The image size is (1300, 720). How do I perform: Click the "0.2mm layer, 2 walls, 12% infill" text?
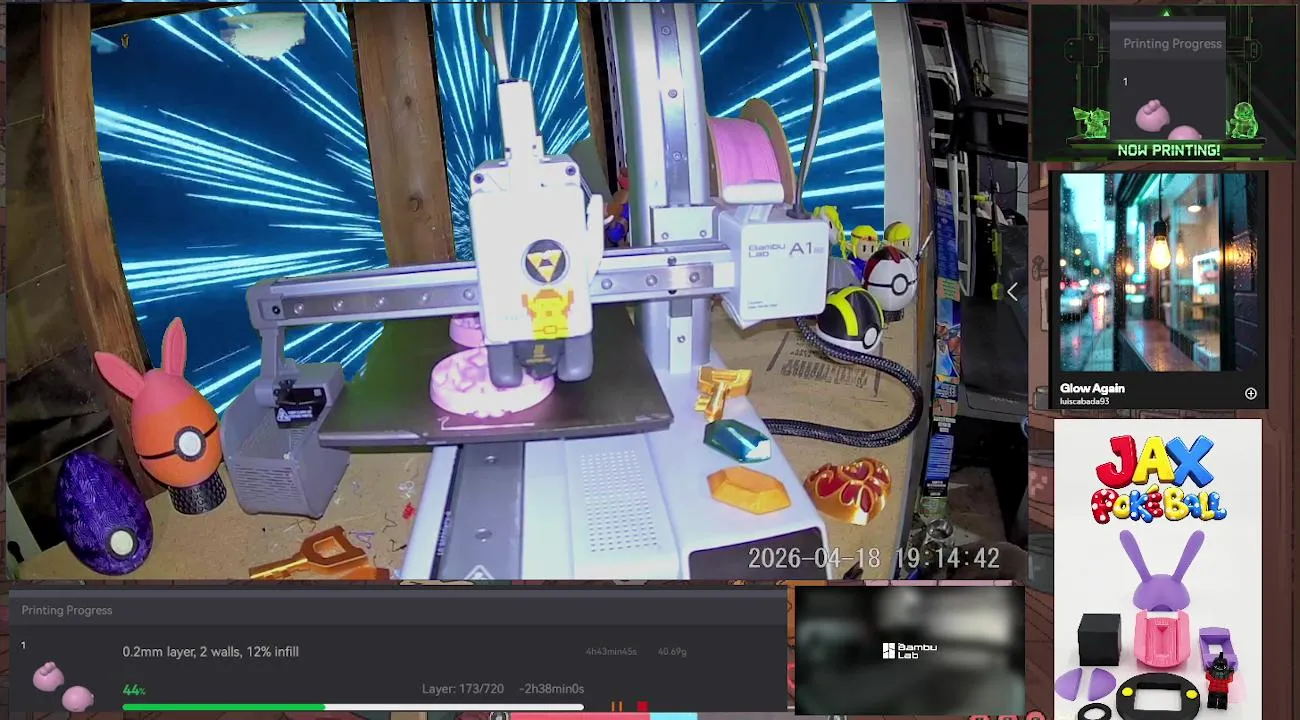pos(210,652)
